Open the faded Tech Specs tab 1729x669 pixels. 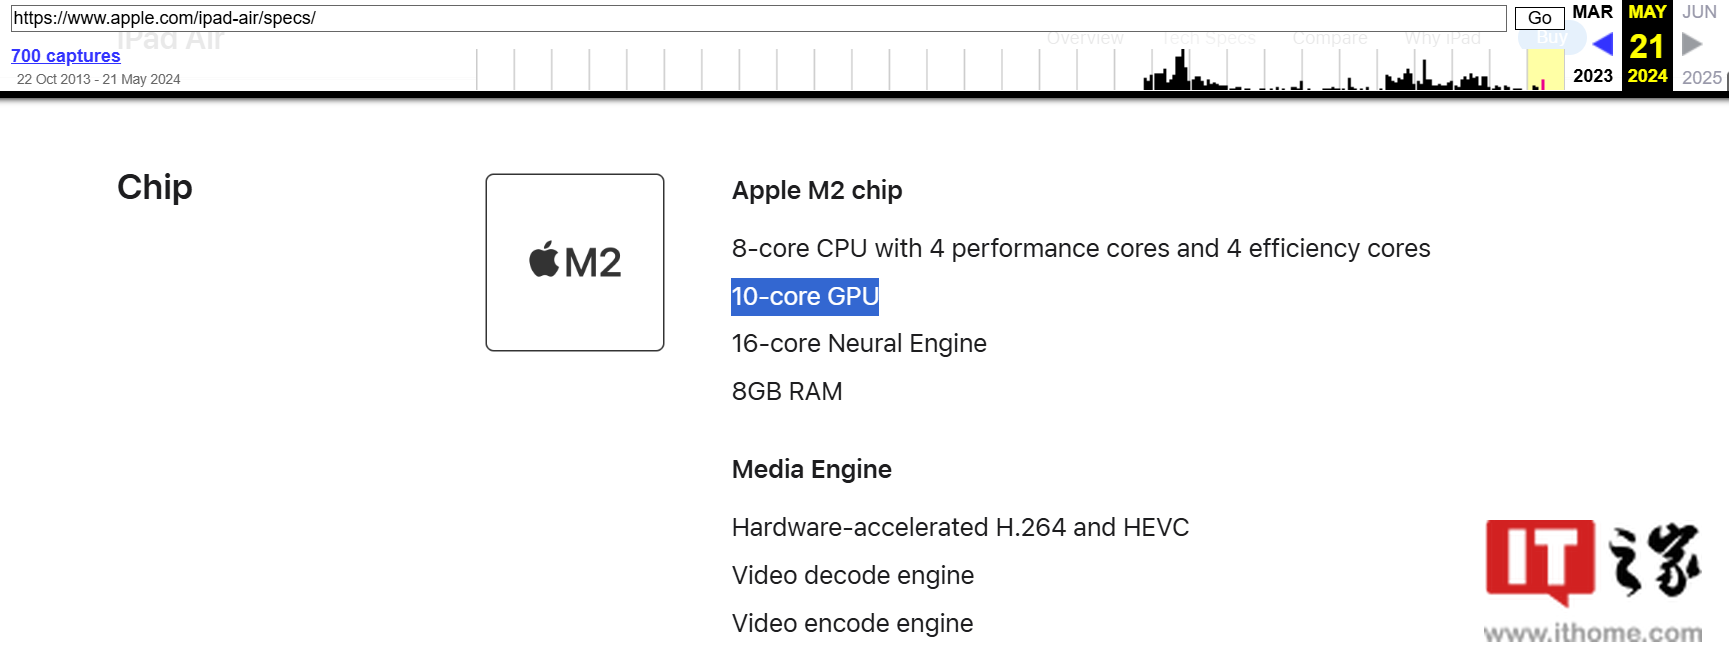[1208, 38]
